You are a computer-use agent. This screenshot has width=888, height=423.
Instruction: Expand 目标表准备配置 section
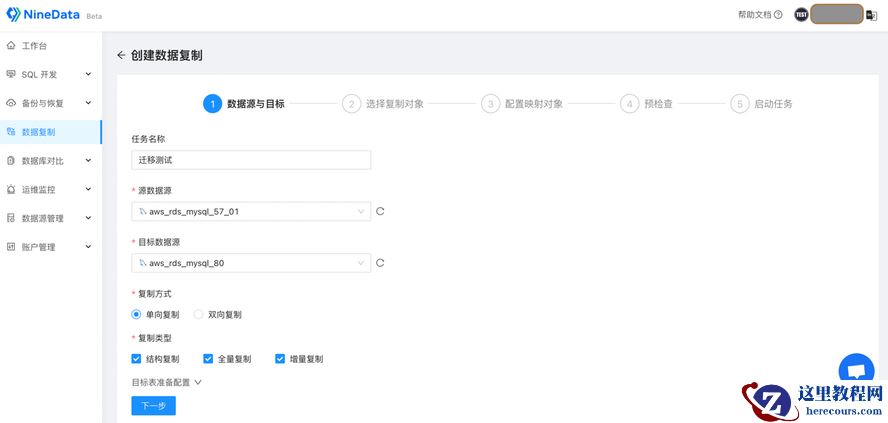coord(167,382)
